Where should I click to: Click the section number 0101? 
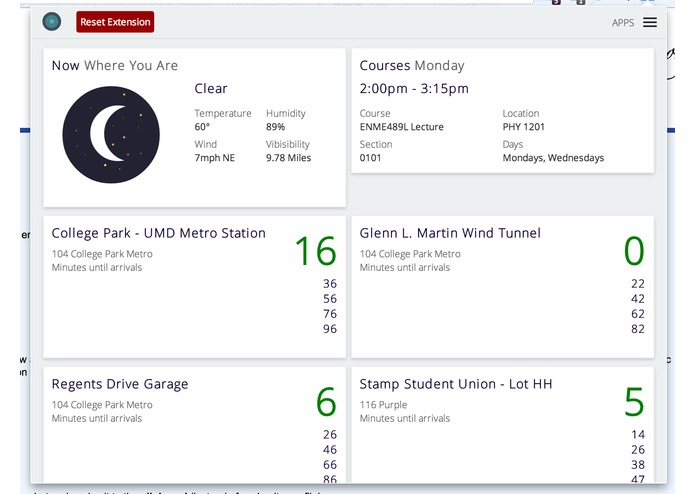[370, 158]
